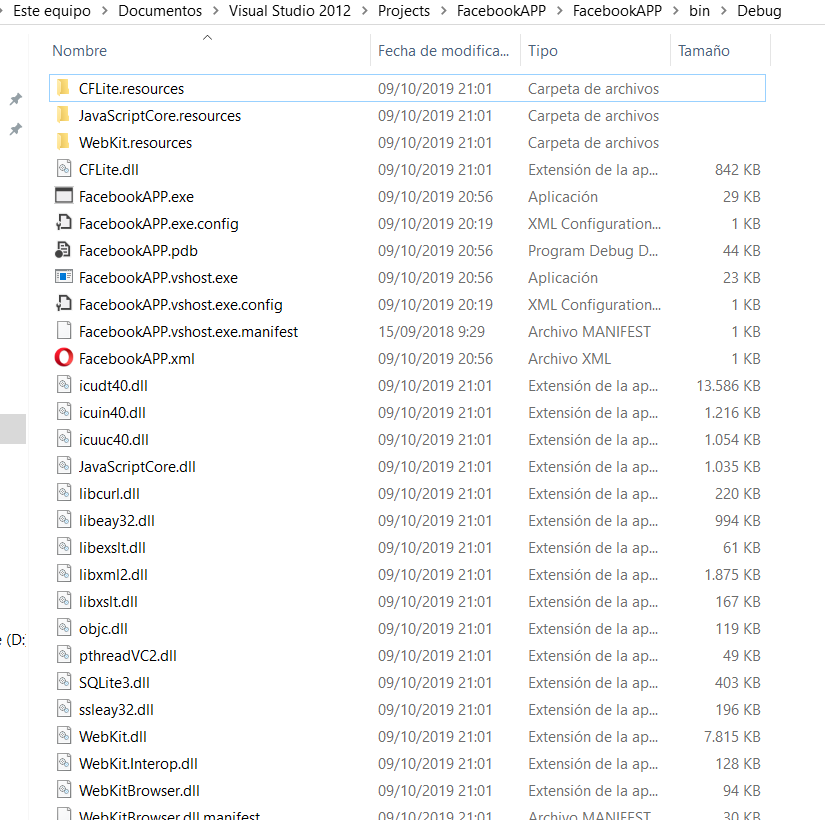This screenshot has width=825, height=830.
Task: Click the Archivo XML type cell
Action: (x=569, y=359)
